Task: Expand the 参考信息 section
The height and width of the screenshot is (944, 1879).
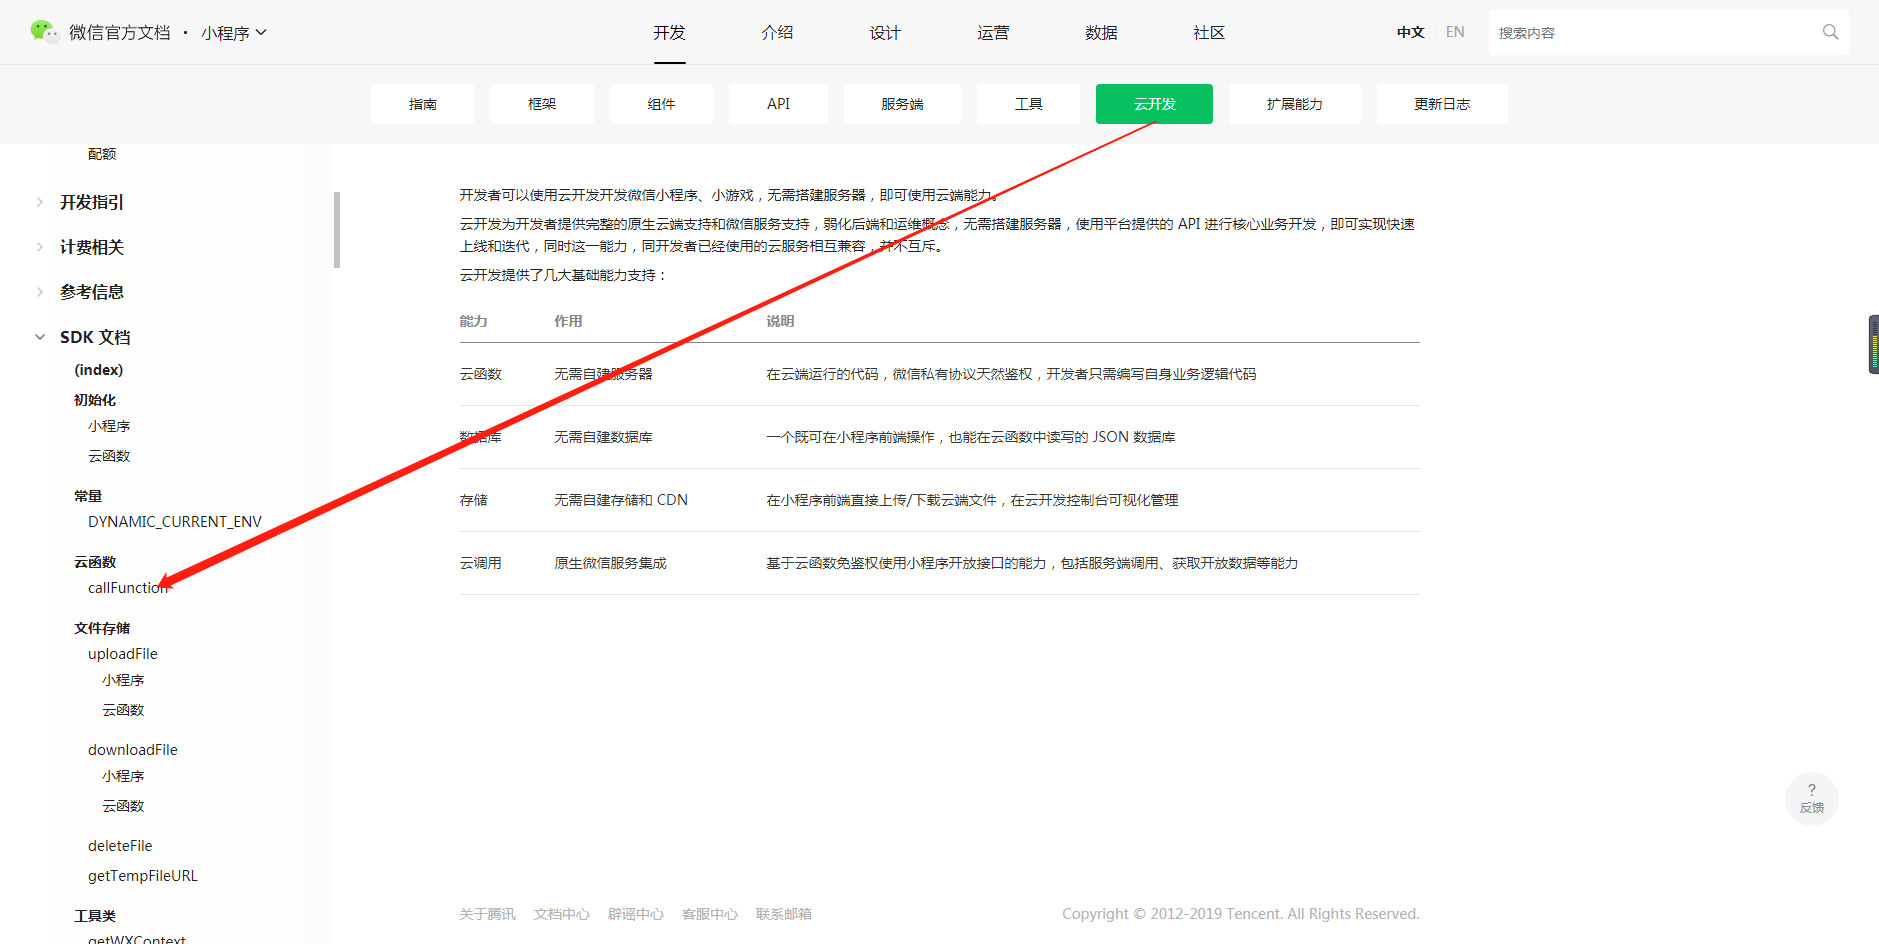Action: (92, 292)
